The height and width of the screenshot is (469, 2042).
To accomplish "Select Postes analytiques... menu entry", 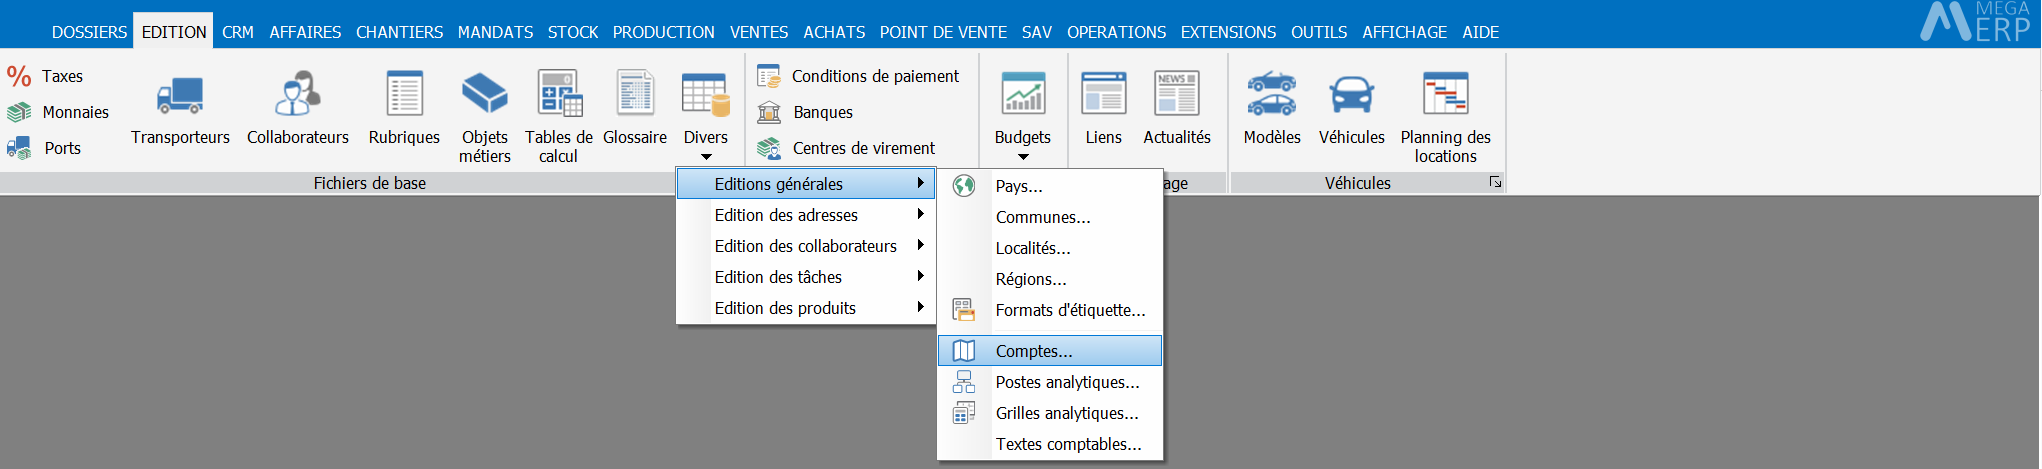I will (x=1067, y=382).
